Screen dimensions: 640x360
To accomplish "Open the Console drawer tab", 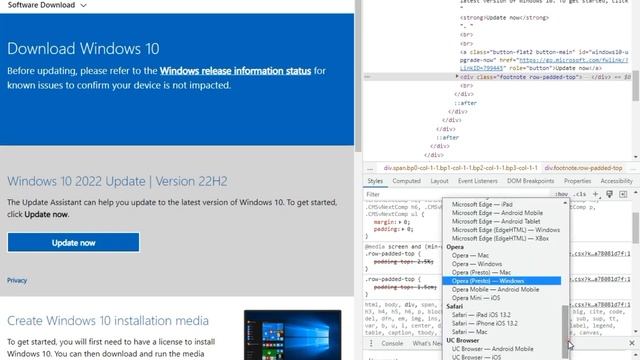I will click(x=392, y=344).
